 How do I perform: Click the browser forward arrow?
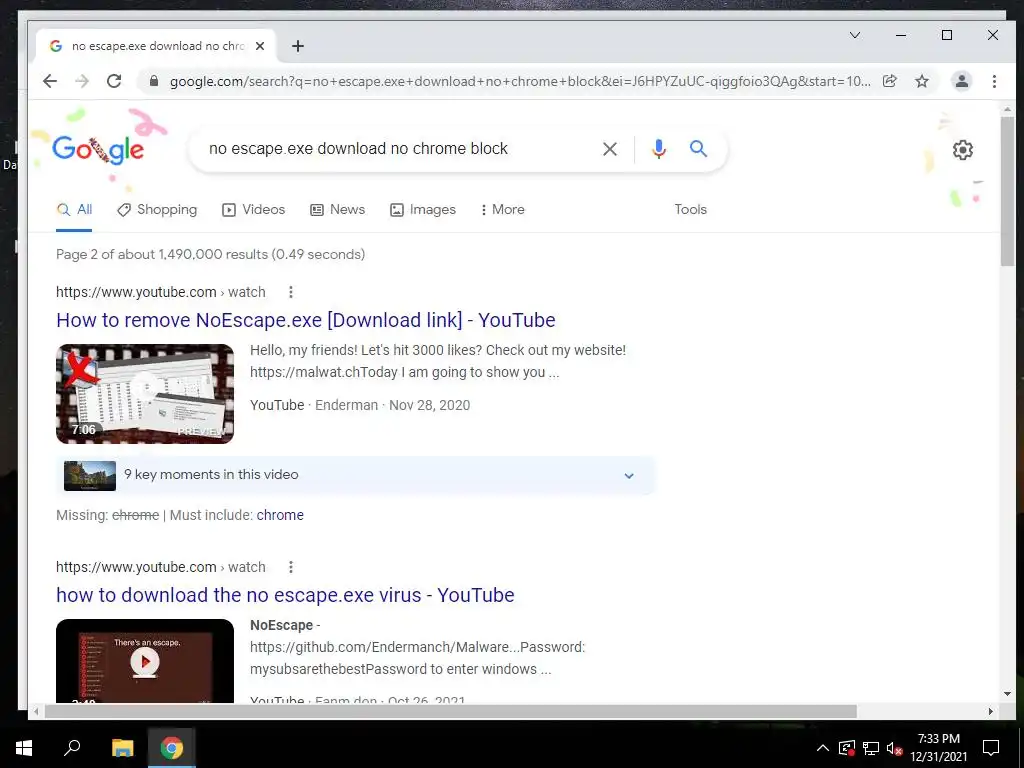coord(82,81)
